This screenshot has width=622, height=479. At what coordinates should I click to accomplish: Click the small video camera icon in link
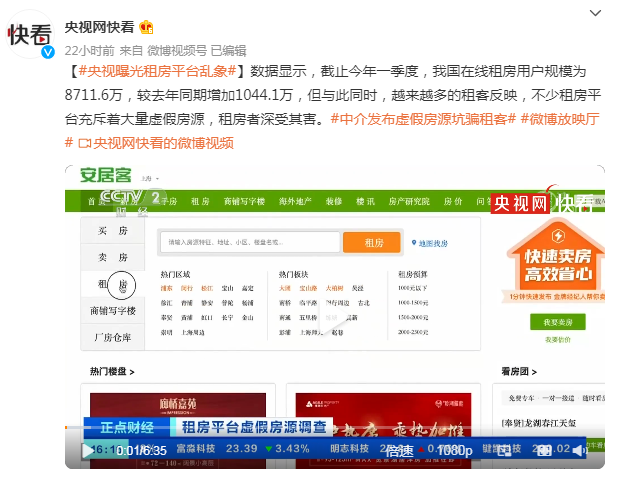(x=84, y=143)
